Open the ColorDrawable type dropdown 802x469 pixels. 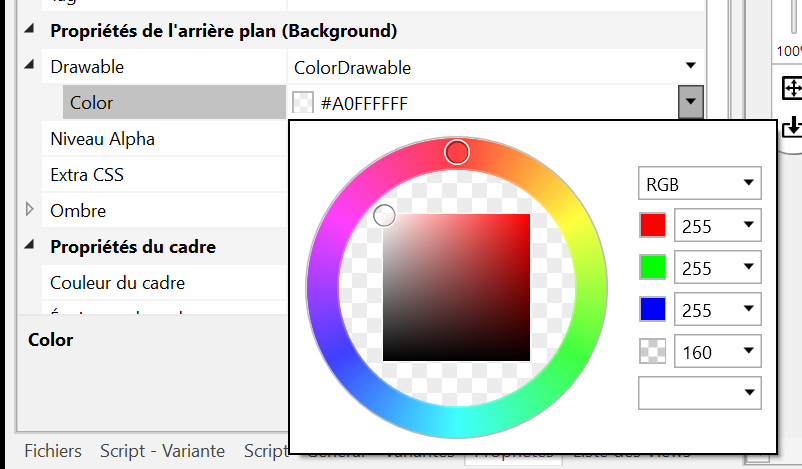[x=690, y=67]
